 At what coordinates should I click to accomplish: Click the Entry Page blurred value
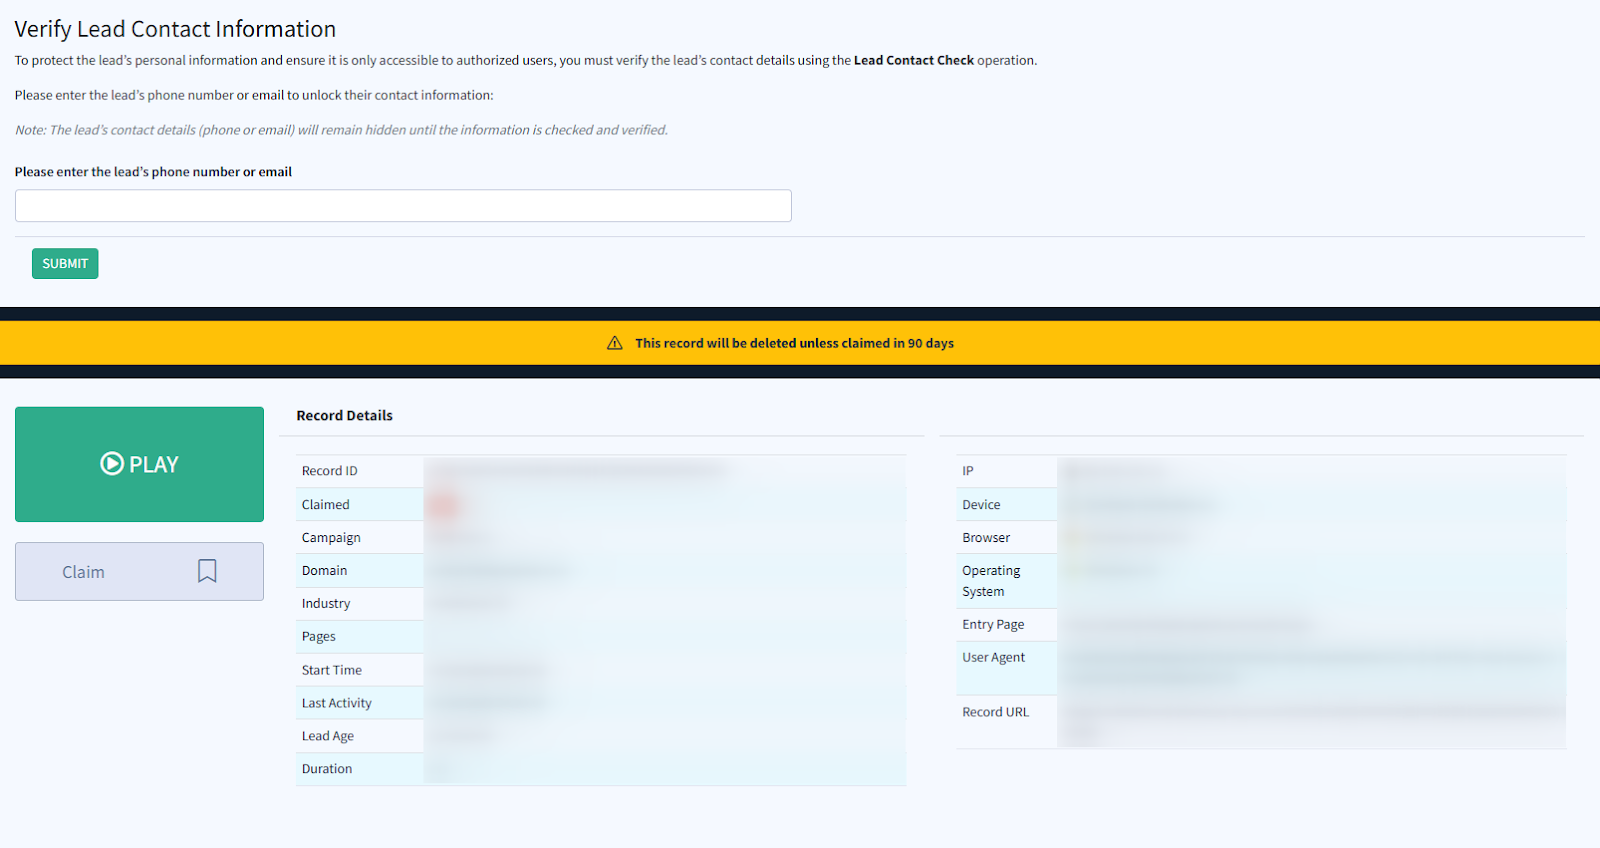tap(1190, 625)
